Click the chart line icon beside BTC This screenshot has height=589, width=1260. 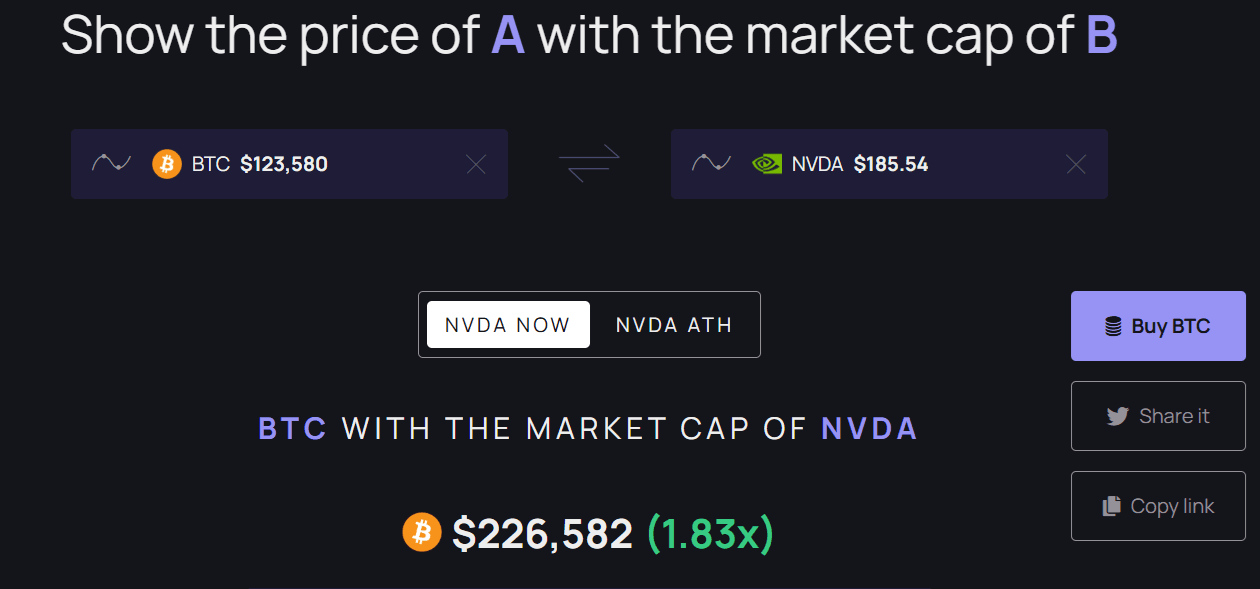click(111, 163)
